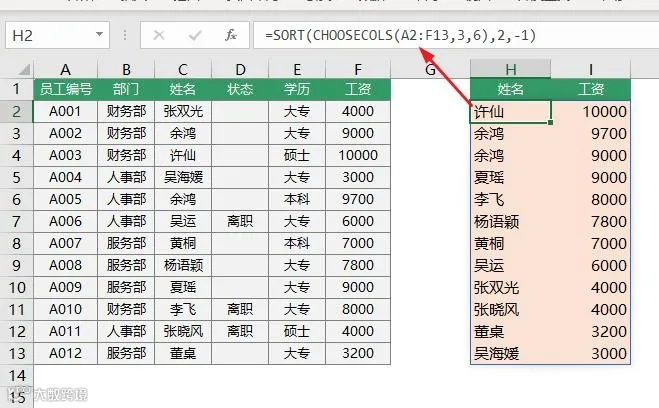Select cell 吴海媛 in column H
Viewport: 659px width, 408px height.
click(510, 353)
